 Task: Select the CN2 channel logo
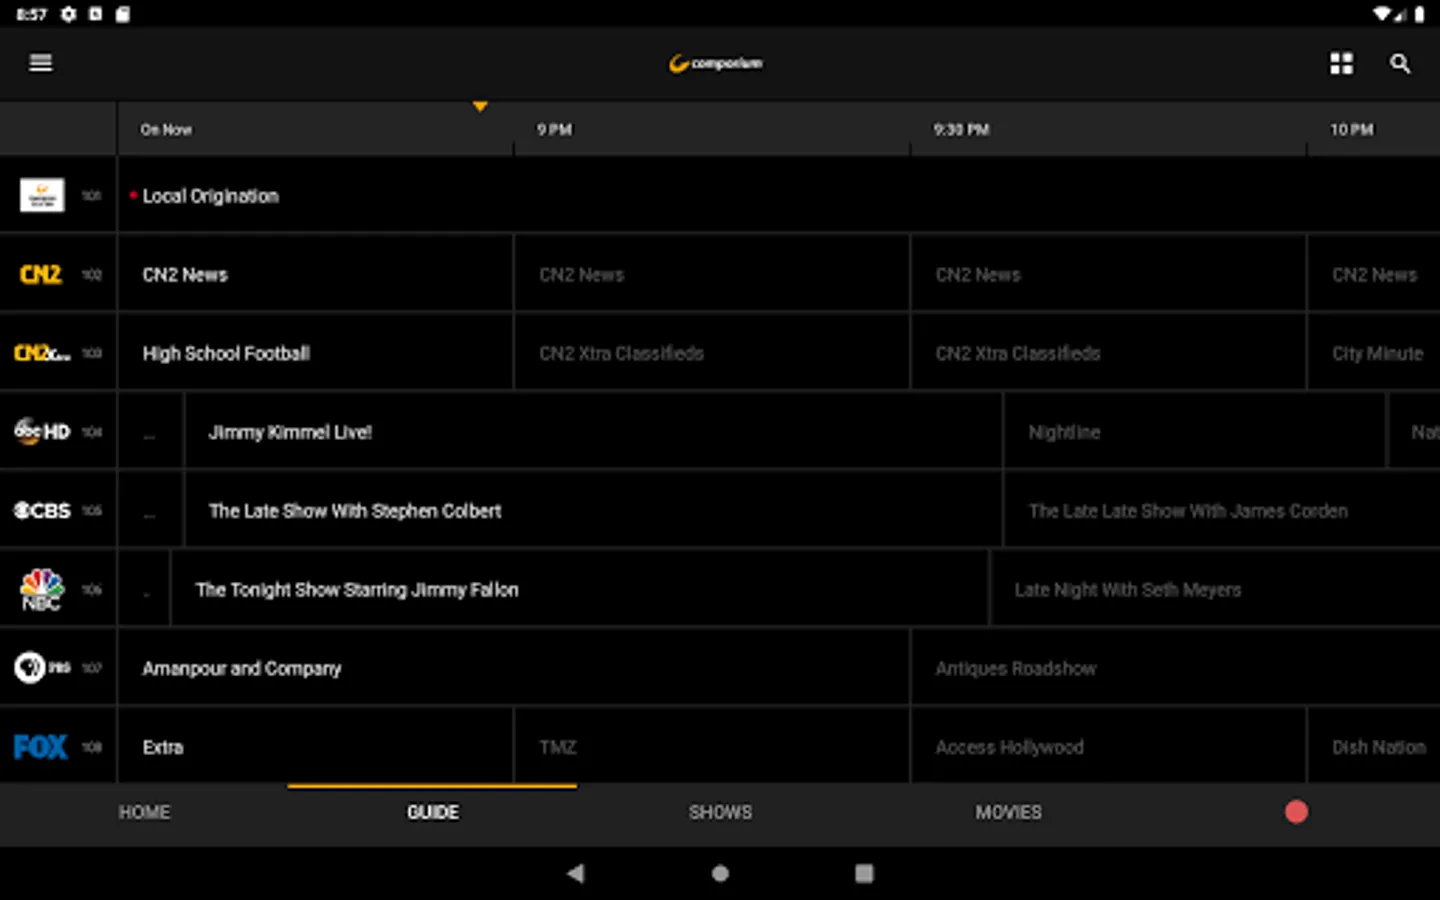coord(41,274)
